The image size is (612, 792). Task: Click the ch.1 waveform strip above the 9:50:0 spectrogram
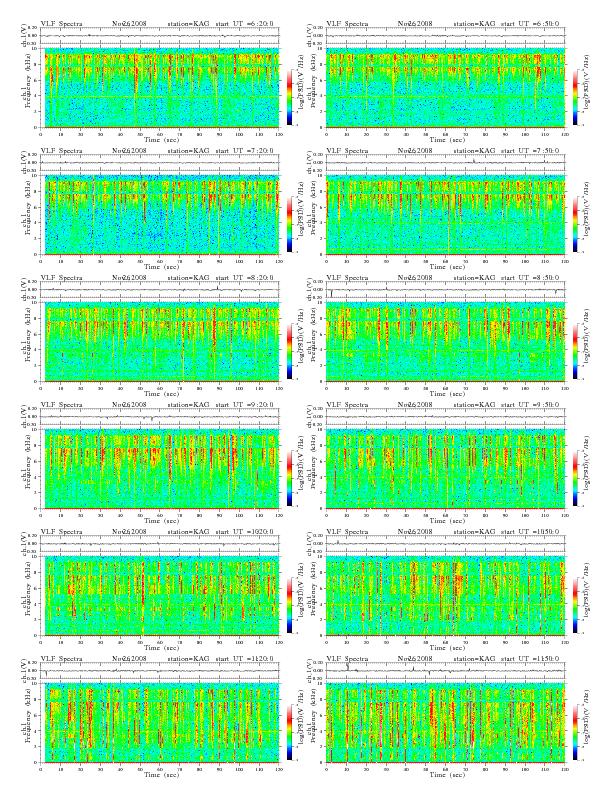click(x=445, y=417)
